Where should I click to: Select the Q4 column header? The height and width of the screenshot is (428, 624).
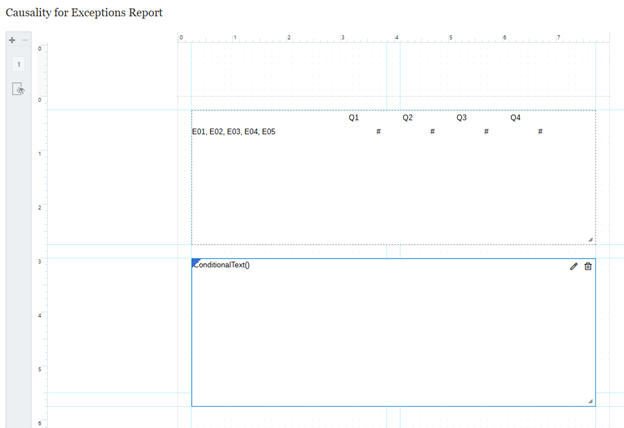[x=515, y=118]
